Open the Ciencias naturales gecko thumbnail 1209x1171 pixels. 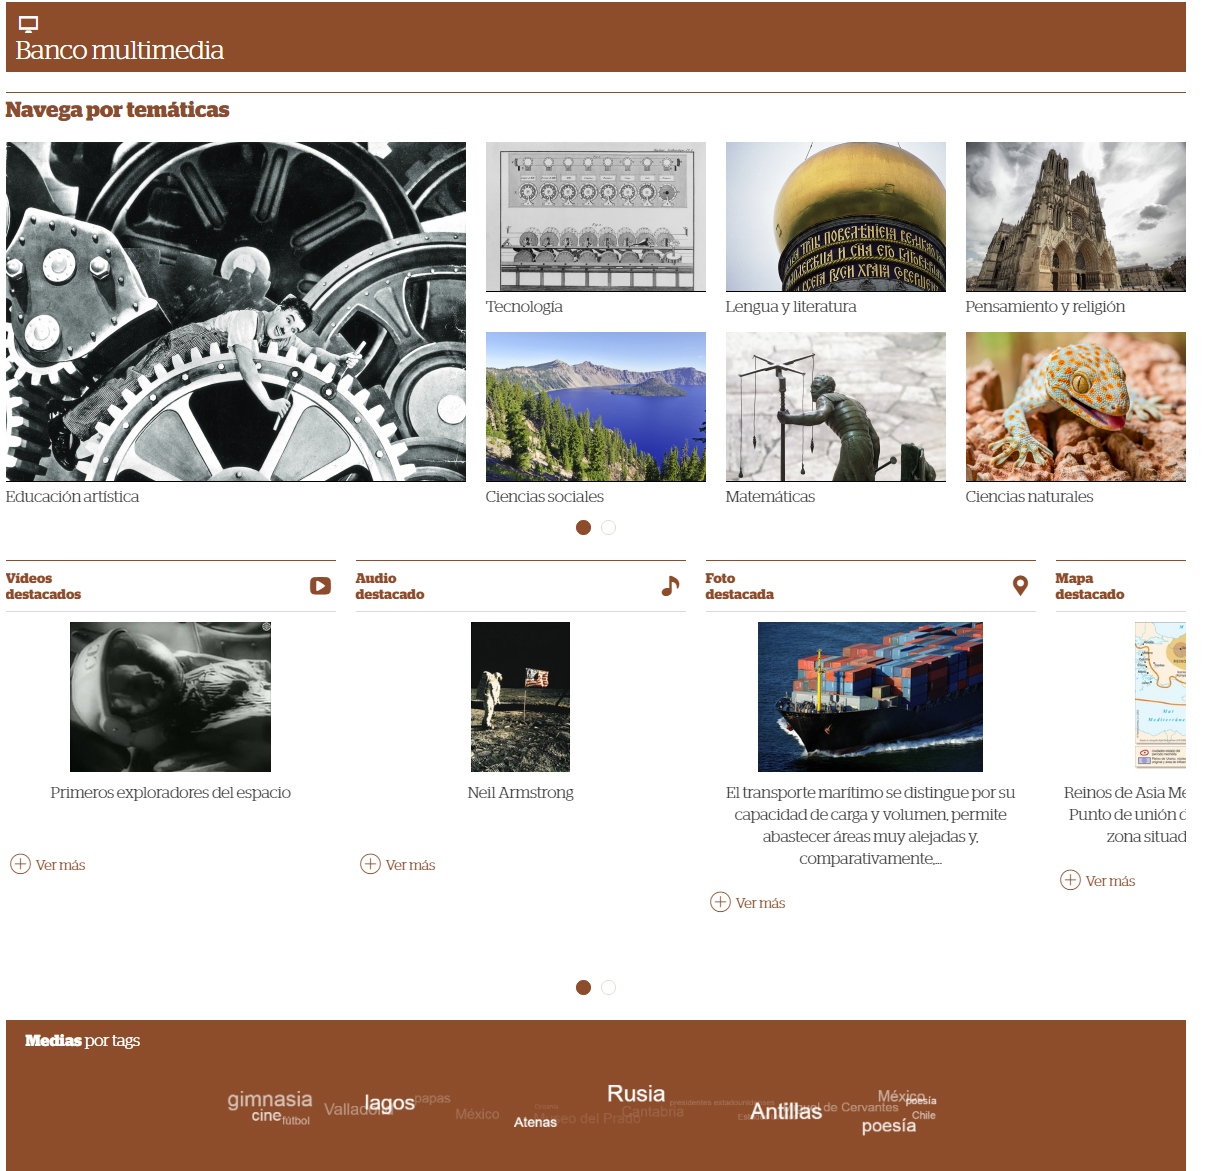click(1075, 407)
